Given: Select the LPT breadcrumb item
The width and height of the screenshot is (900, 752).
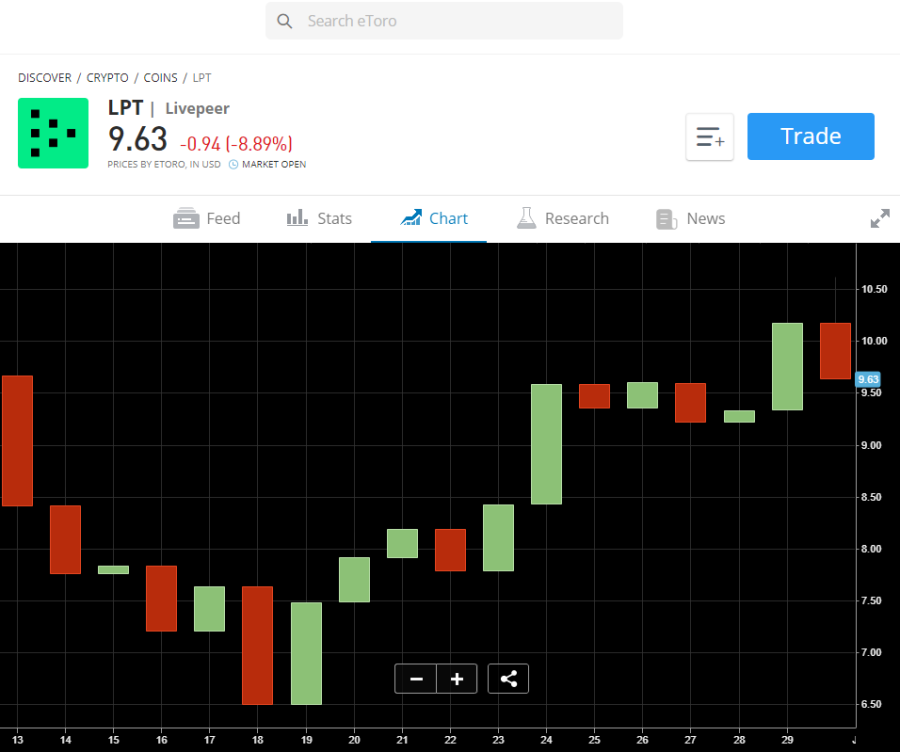Looking at the screenshot, I should click(x=201, y=77).
